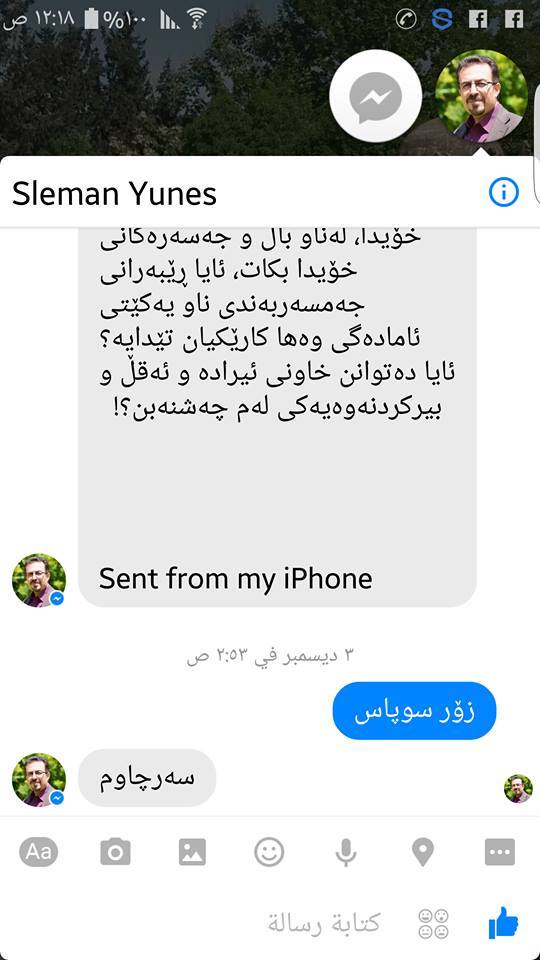Tap the sender avatar beside last reply

click(39, 779)
